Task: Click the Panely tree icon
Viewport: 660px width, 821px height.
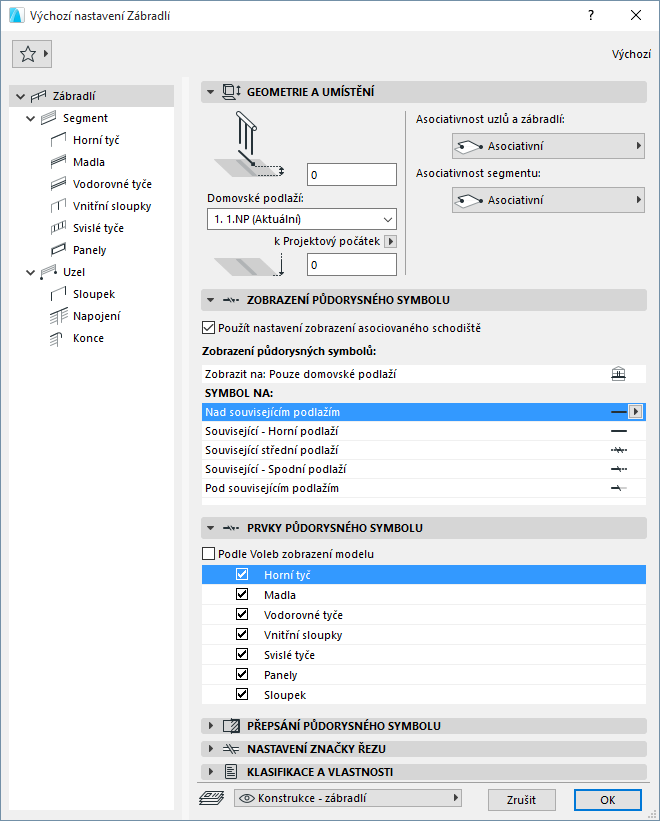Action: pyautogui.click(x=58, y=250)
